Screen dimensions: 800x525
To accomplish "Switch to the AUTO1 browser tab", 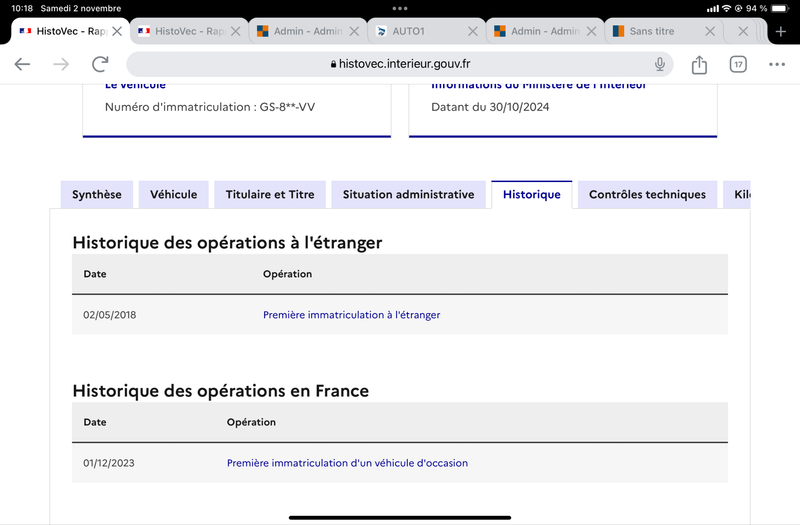I will [x=427, y=32].
